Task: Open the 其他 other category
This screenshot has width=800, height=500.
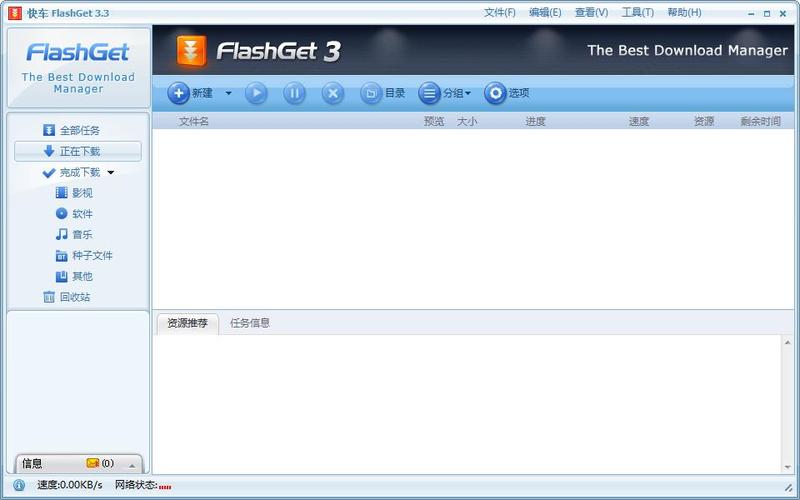Action: coord(74,277)
